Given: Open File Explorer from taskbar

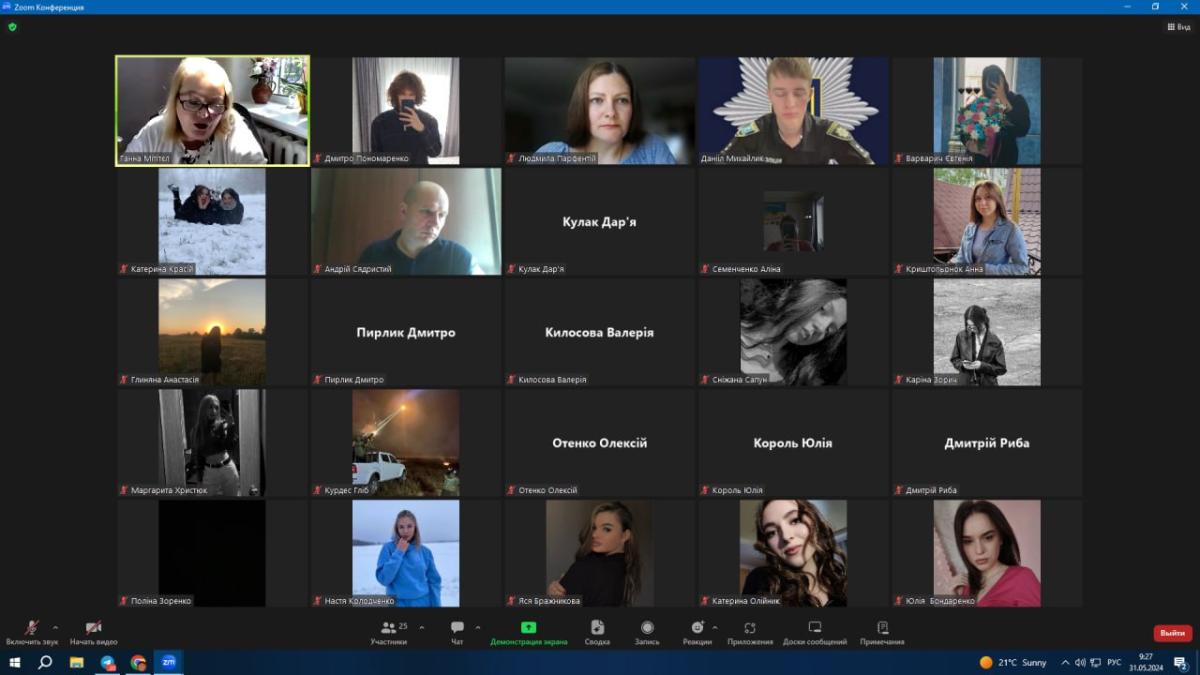Looking at the screenshot, I should point(76,662).
